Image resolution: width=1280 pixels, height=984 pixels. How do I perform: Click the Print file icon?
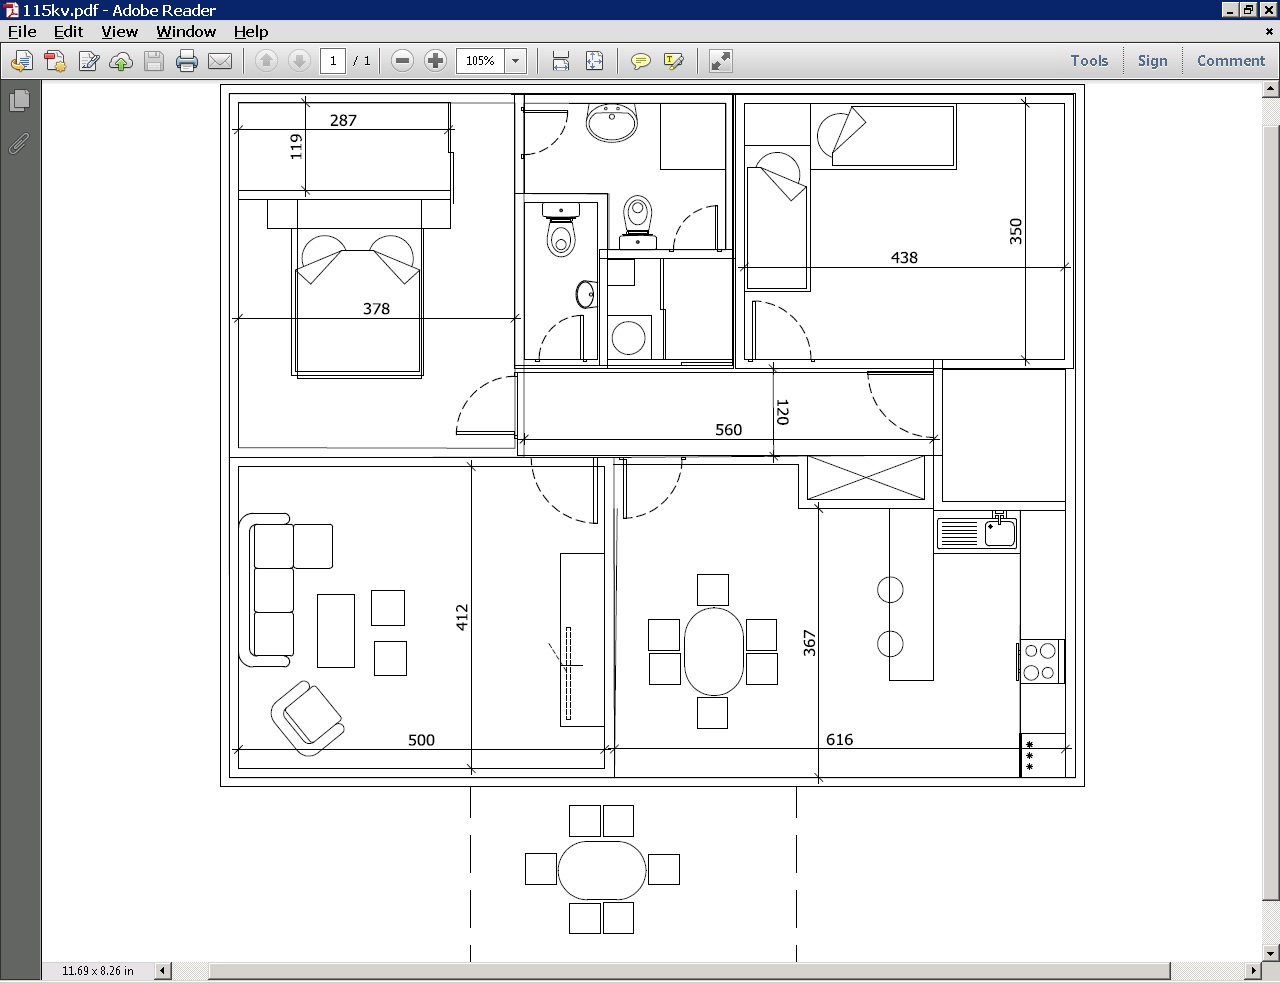click(x=187, y=62)
